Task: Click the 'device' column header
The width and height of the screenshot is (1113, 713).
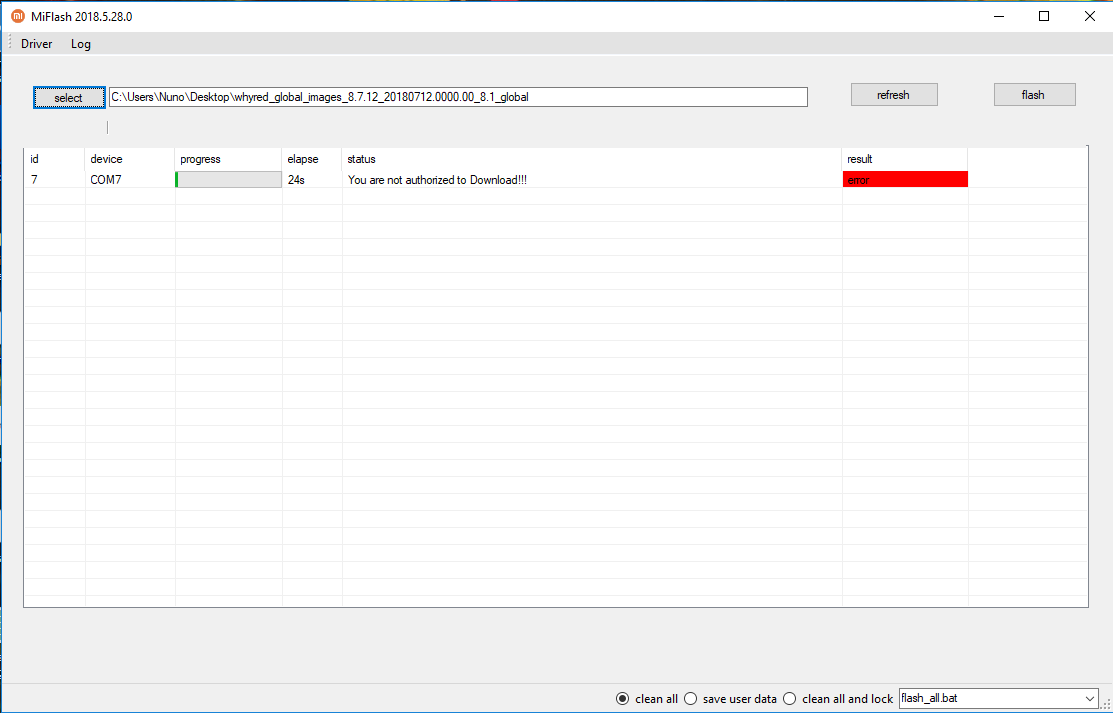Action: (130, 159)
